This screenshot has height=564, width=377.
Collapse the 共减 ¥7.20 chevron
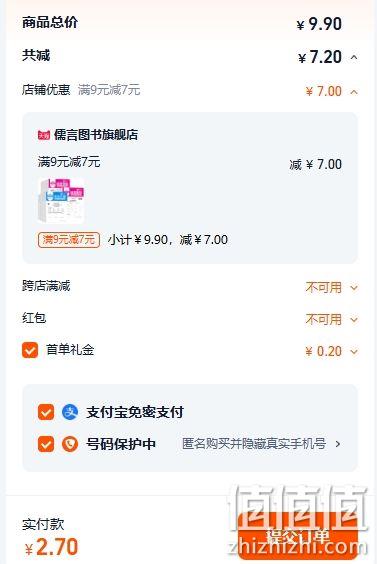click(354, 58)
